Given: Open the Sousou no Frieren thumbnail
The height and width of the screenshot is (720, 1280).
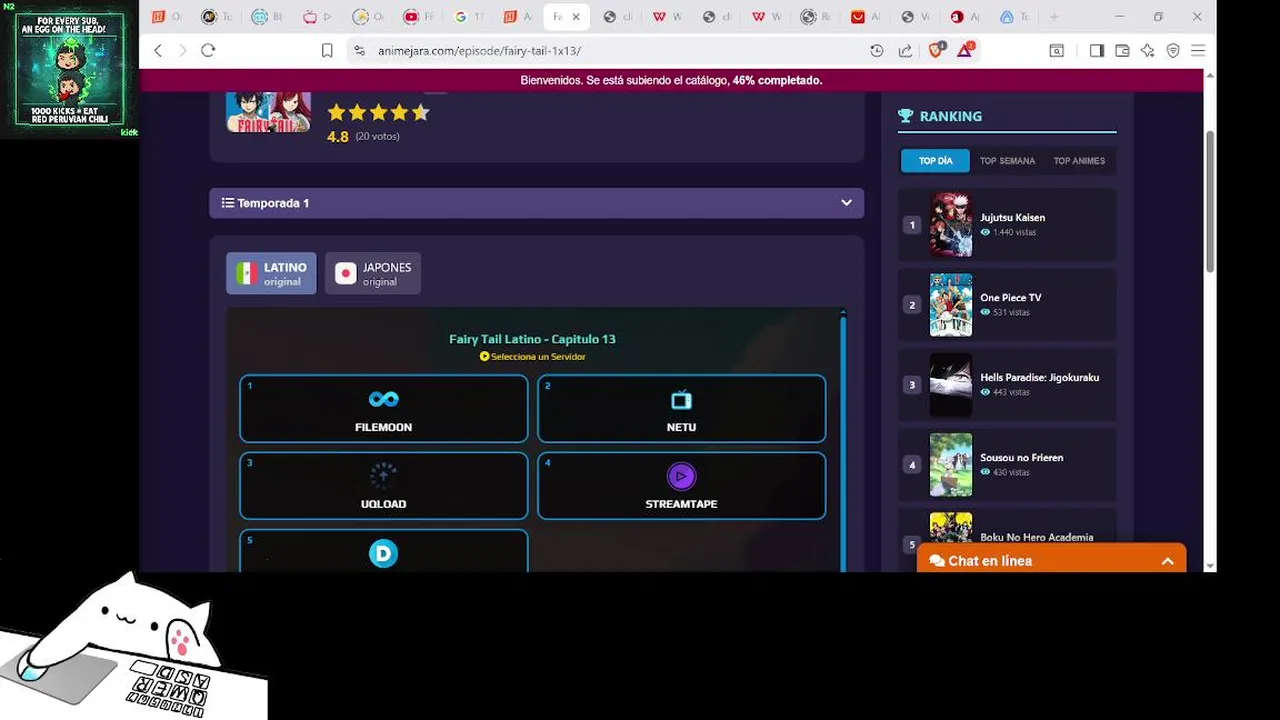Looking at the screenshot, I should (951, 465).
